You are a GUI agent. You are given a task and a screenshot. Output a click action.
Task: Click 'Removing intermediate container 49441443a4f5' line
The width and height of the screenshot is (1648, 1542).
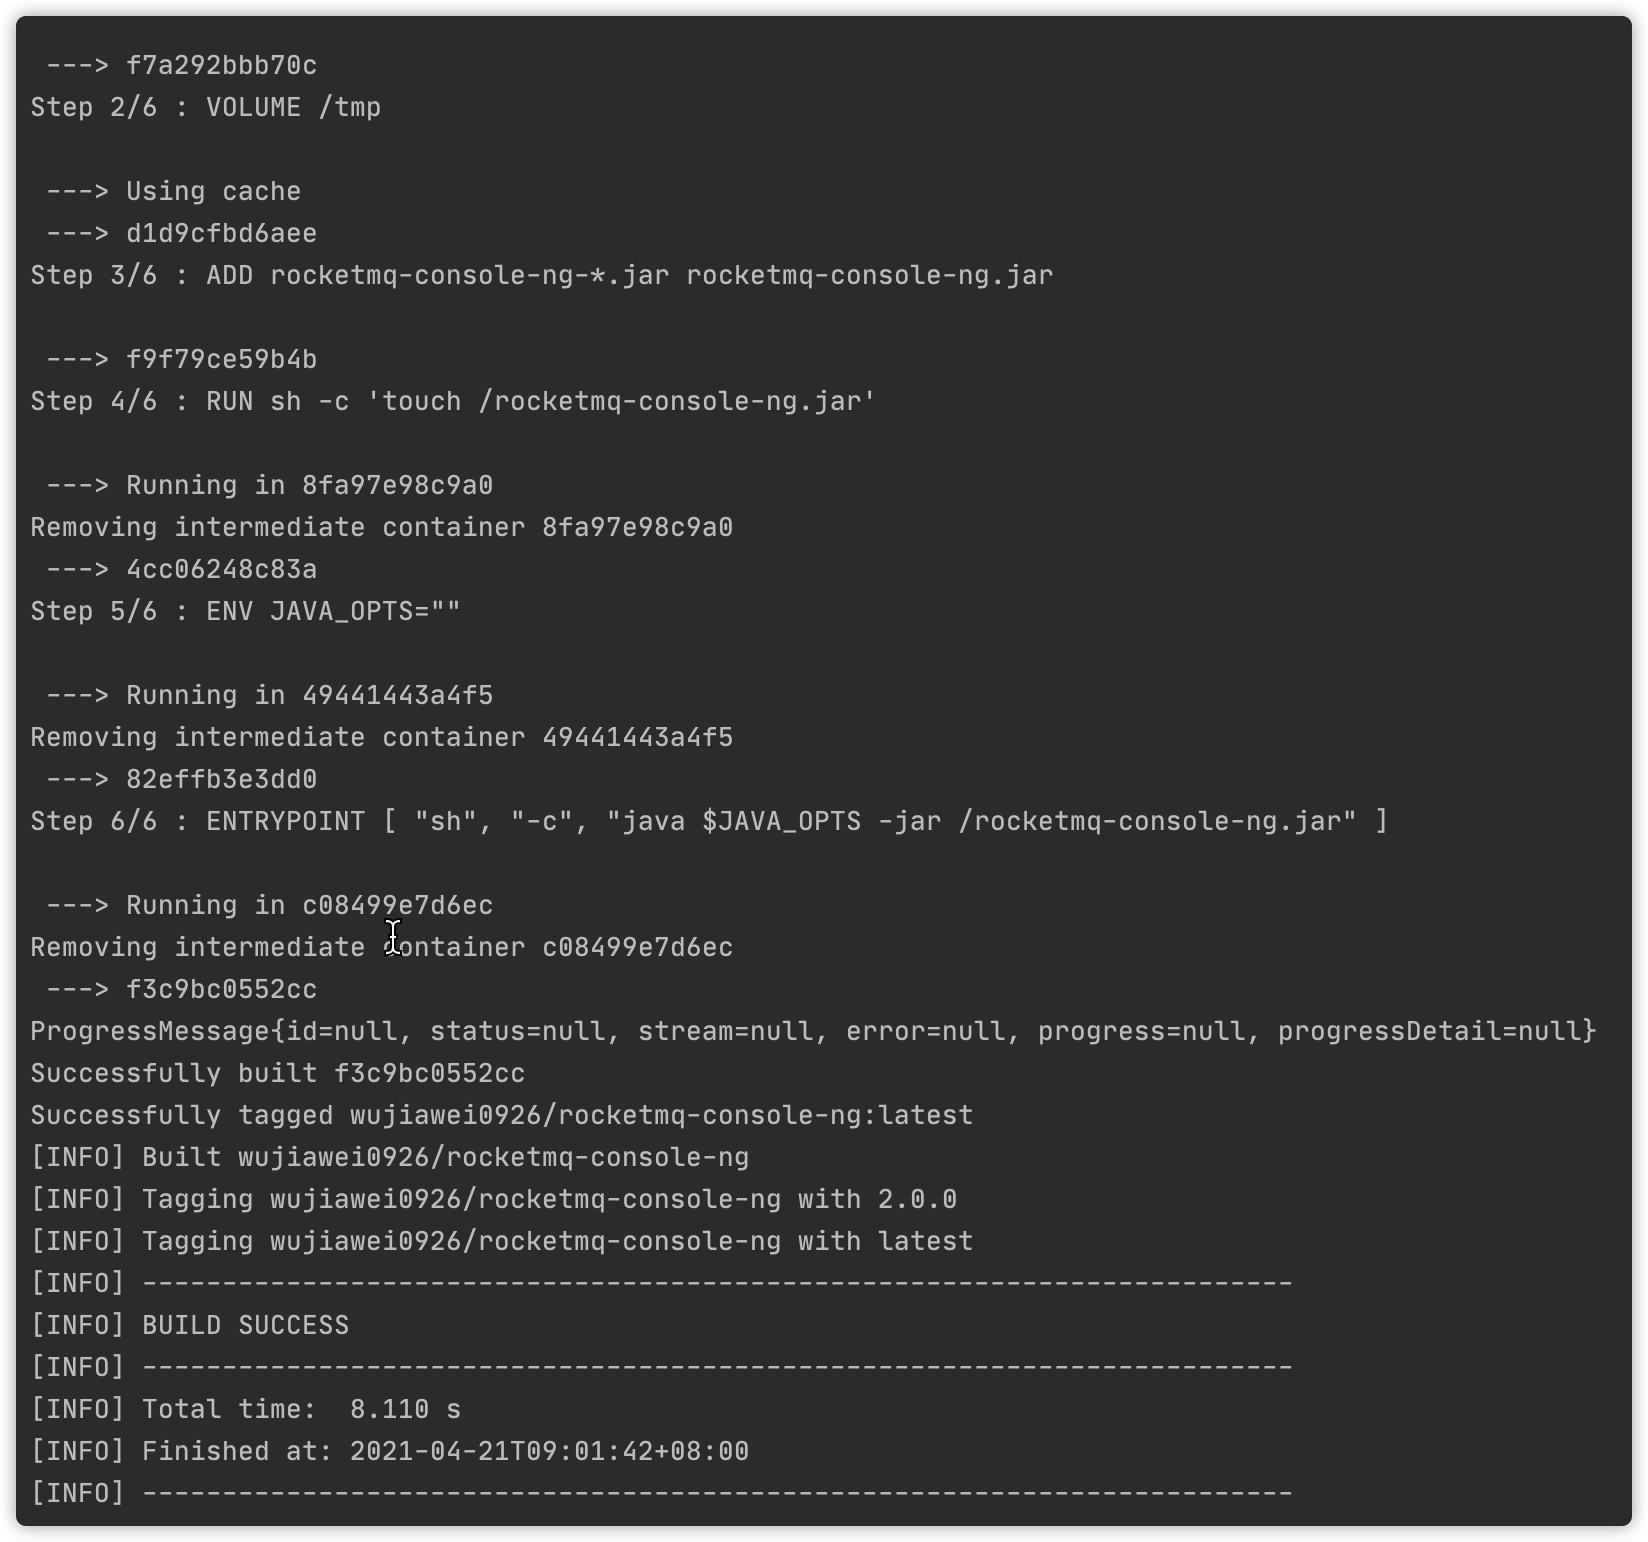382,737
